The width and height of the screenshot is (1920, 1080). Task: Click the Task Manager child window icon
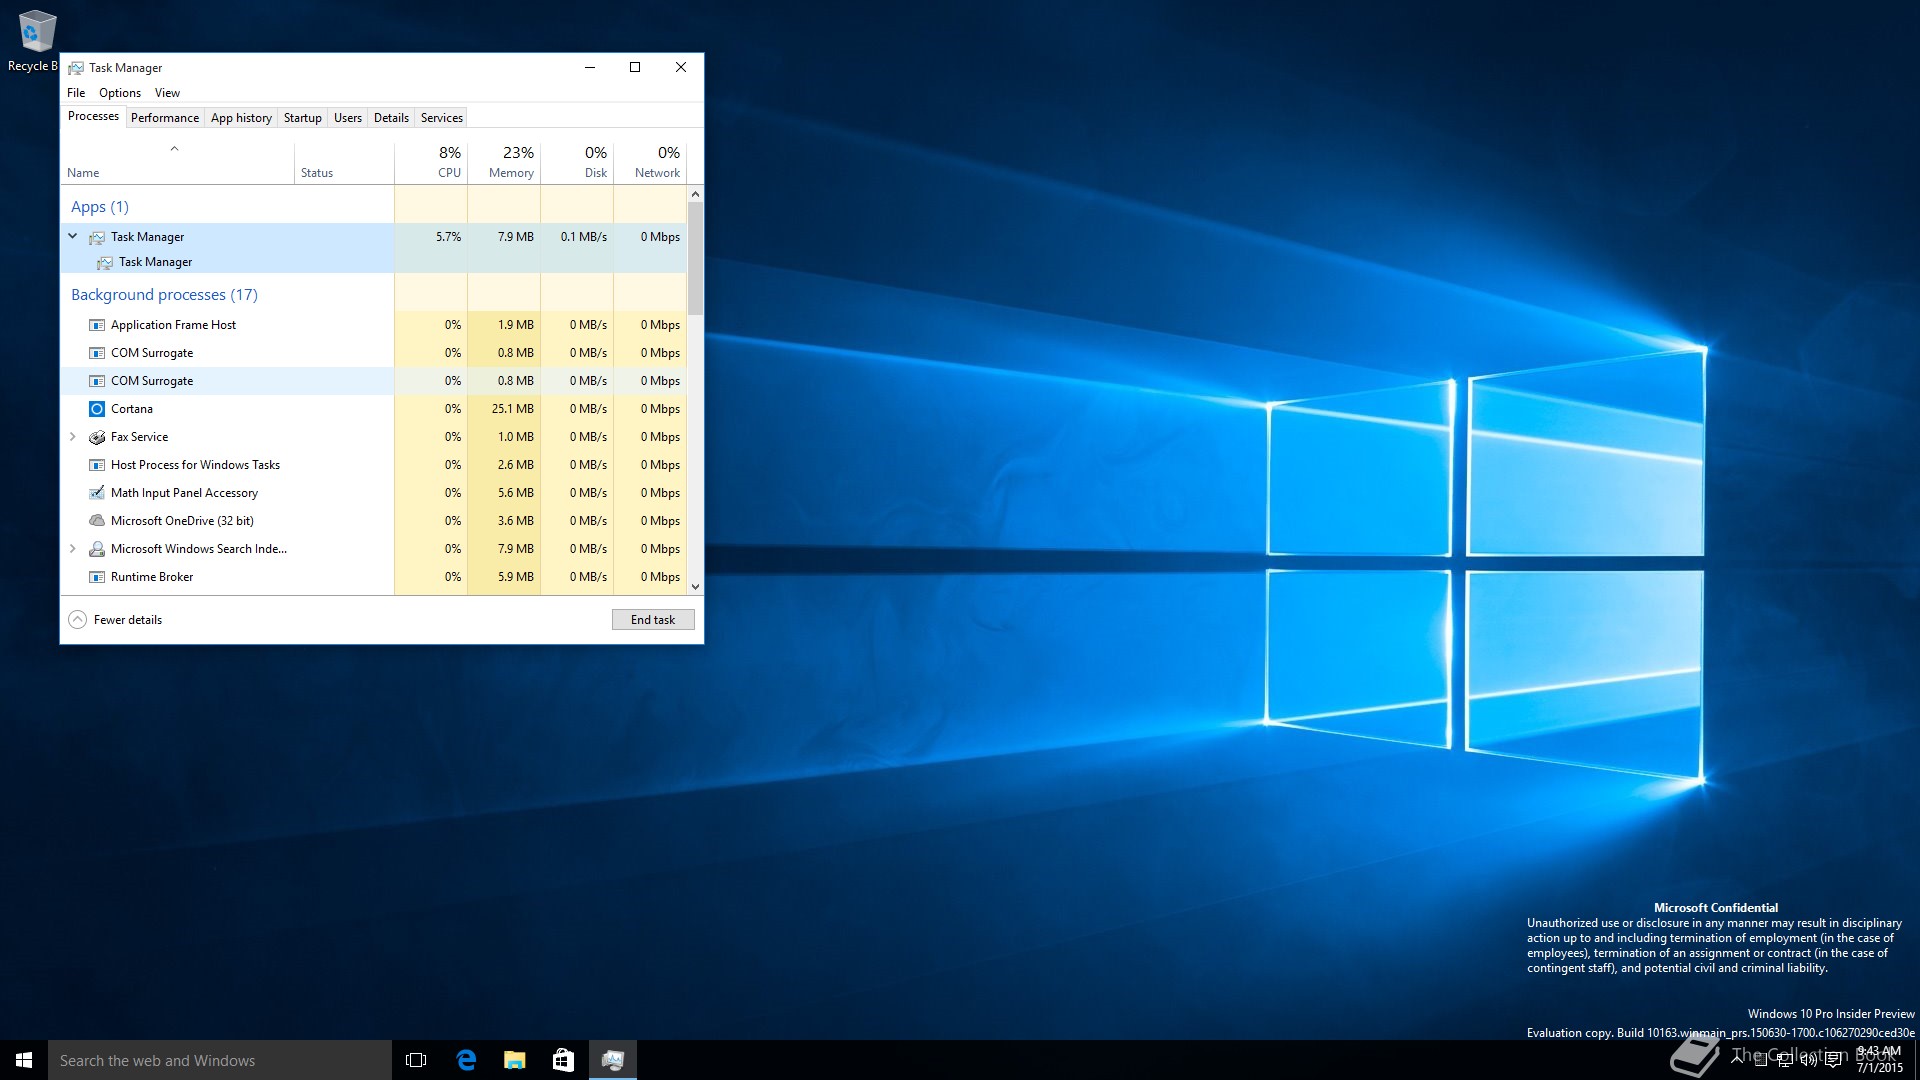[105, 262]
